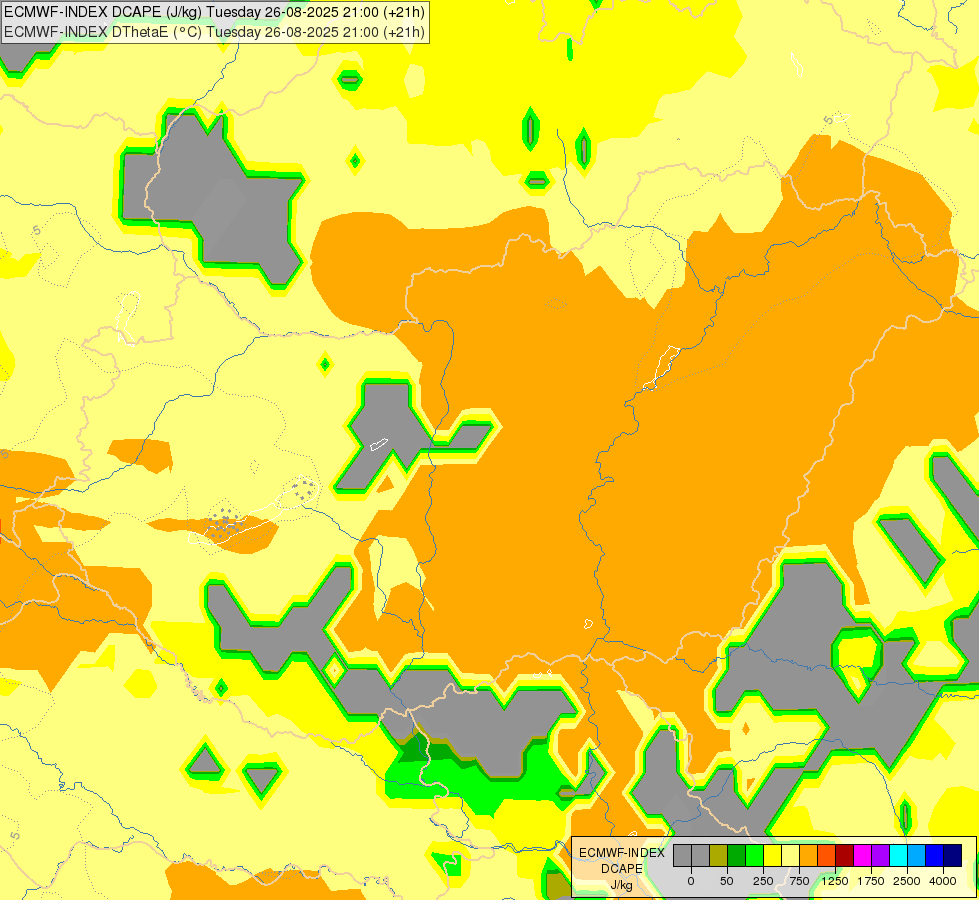Click the legend value 4000
Image resolution: width=979 pixels, height=900 pixels.
[x=943, y=881]
